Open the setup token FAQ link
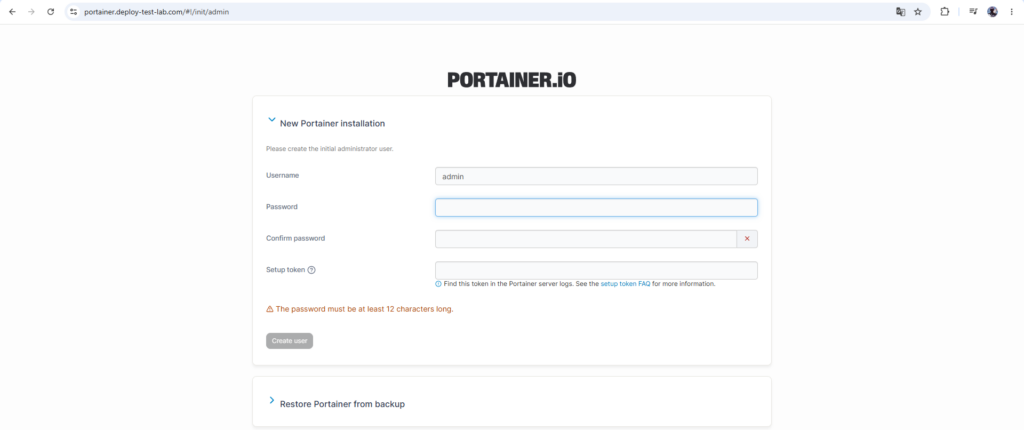 tap(625, 284)
